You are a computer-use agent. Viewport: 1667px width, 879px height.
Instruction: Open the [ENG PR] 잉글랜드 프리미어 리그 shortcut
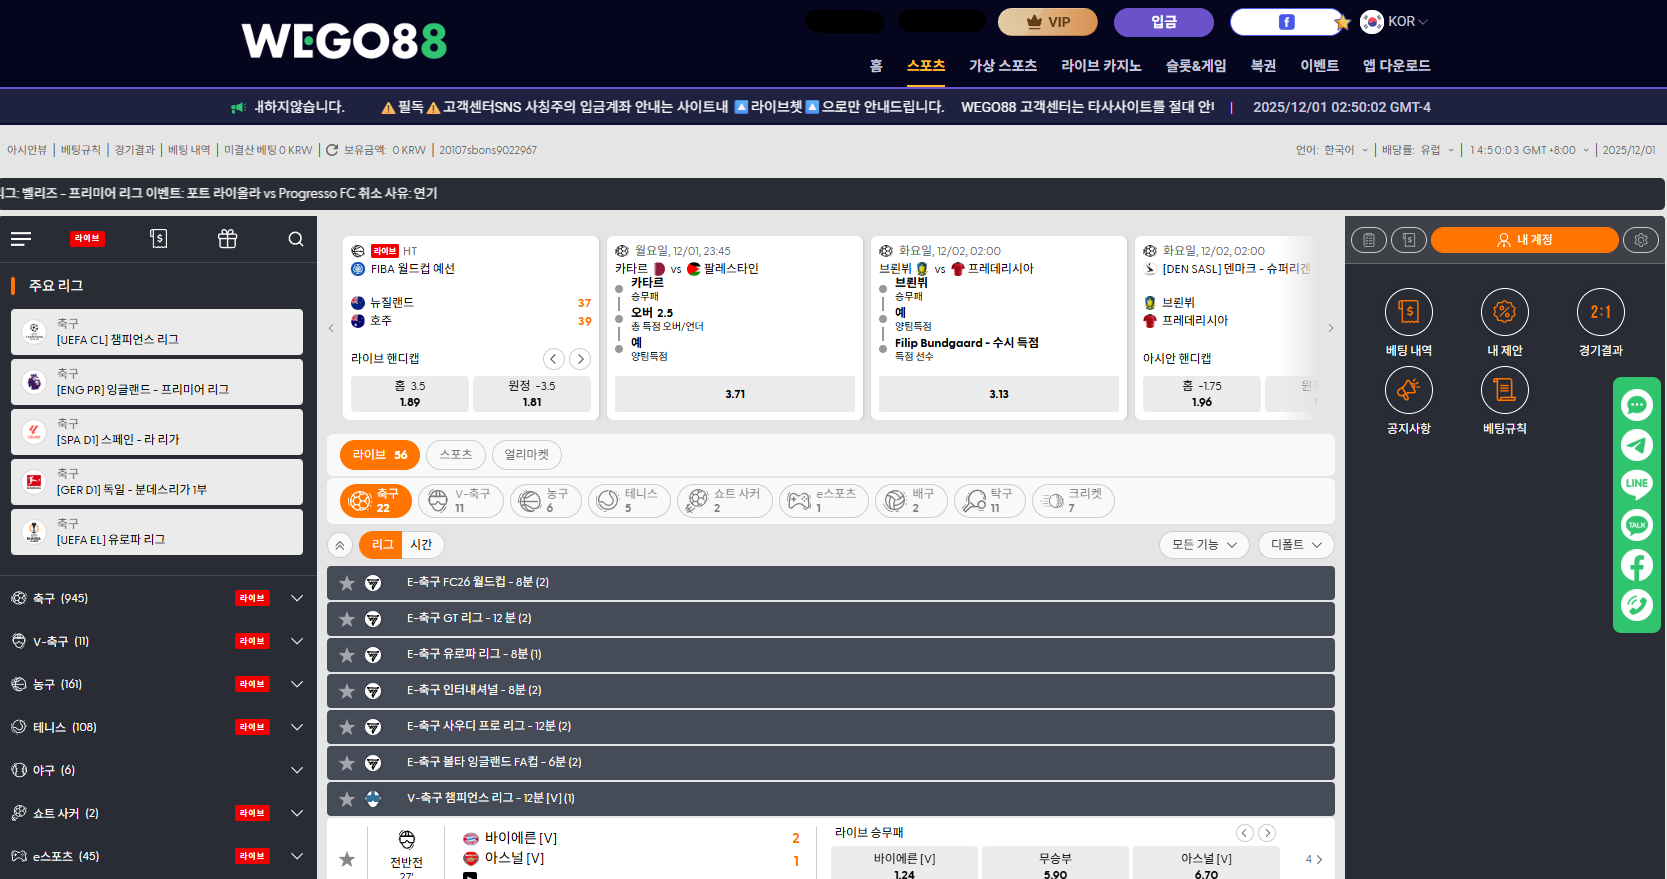point(157,382)
